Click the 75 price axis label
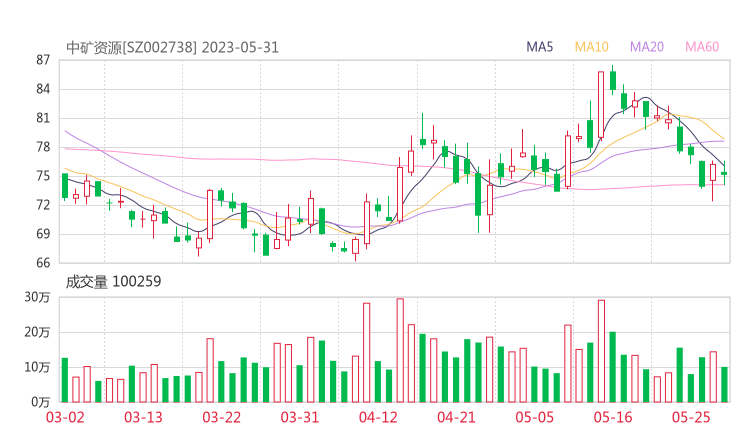This screenshot has height=440, width=740. (x=43, y=176)
